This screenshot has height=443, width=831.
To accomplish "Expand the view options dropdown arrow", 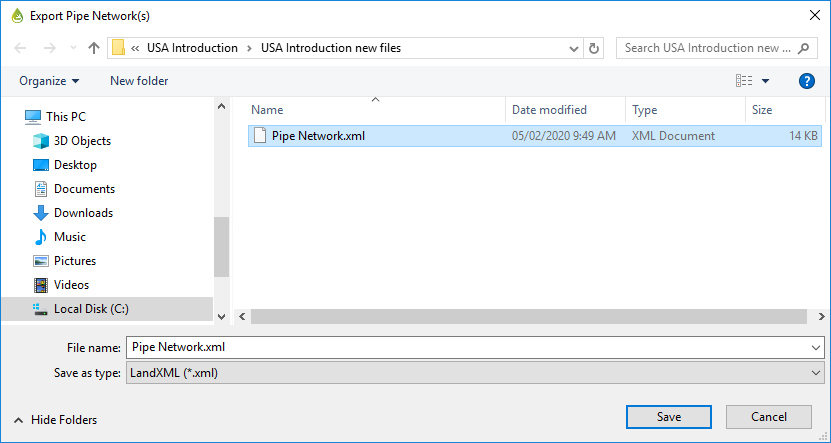I will click(x=766, y=81).
